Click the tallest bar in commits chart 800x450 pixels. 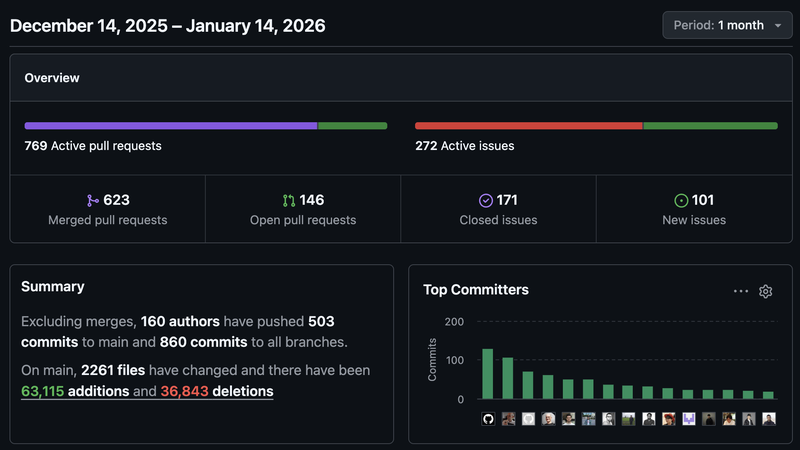[488, 374]
